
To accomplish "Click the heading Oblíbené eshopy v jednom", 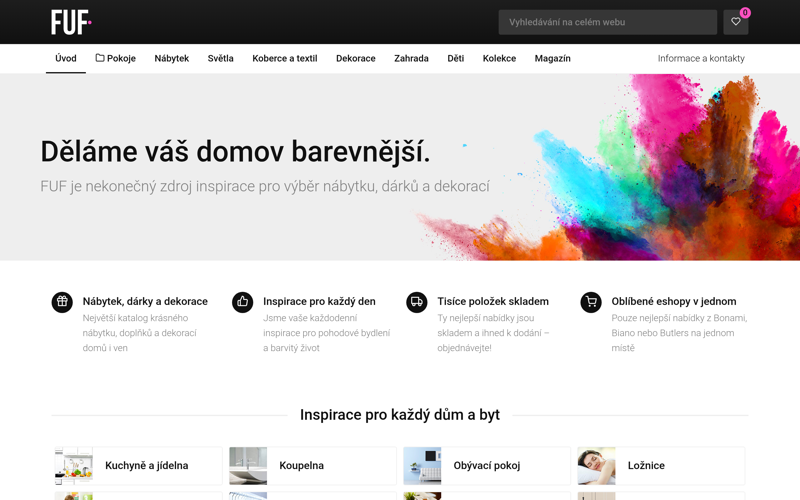I will [674, 302].
